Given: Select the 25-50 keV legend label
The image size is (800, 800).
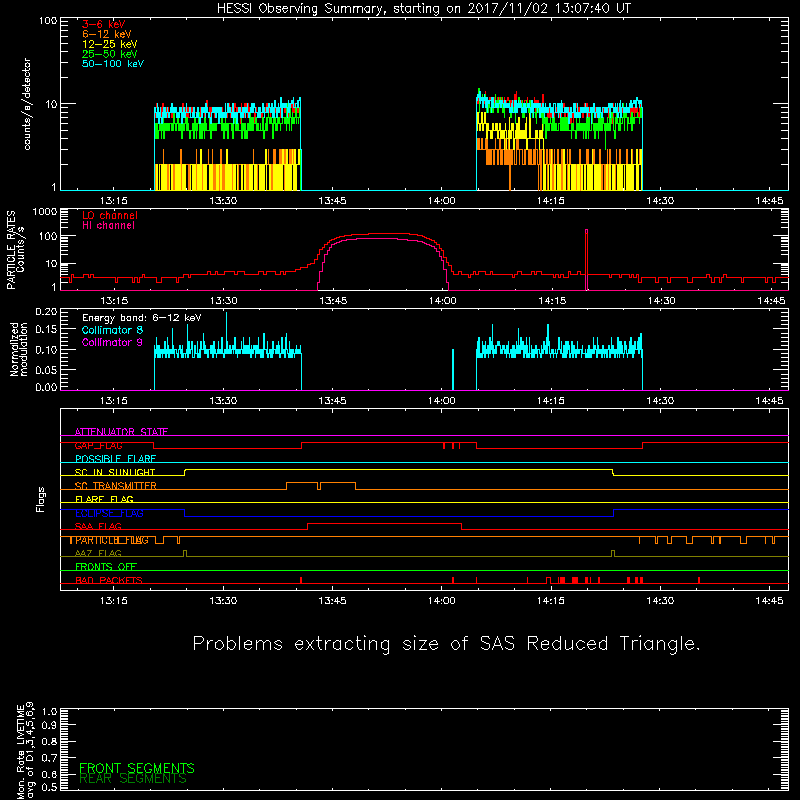Looking at the screenshot, I should pos(110,54).
